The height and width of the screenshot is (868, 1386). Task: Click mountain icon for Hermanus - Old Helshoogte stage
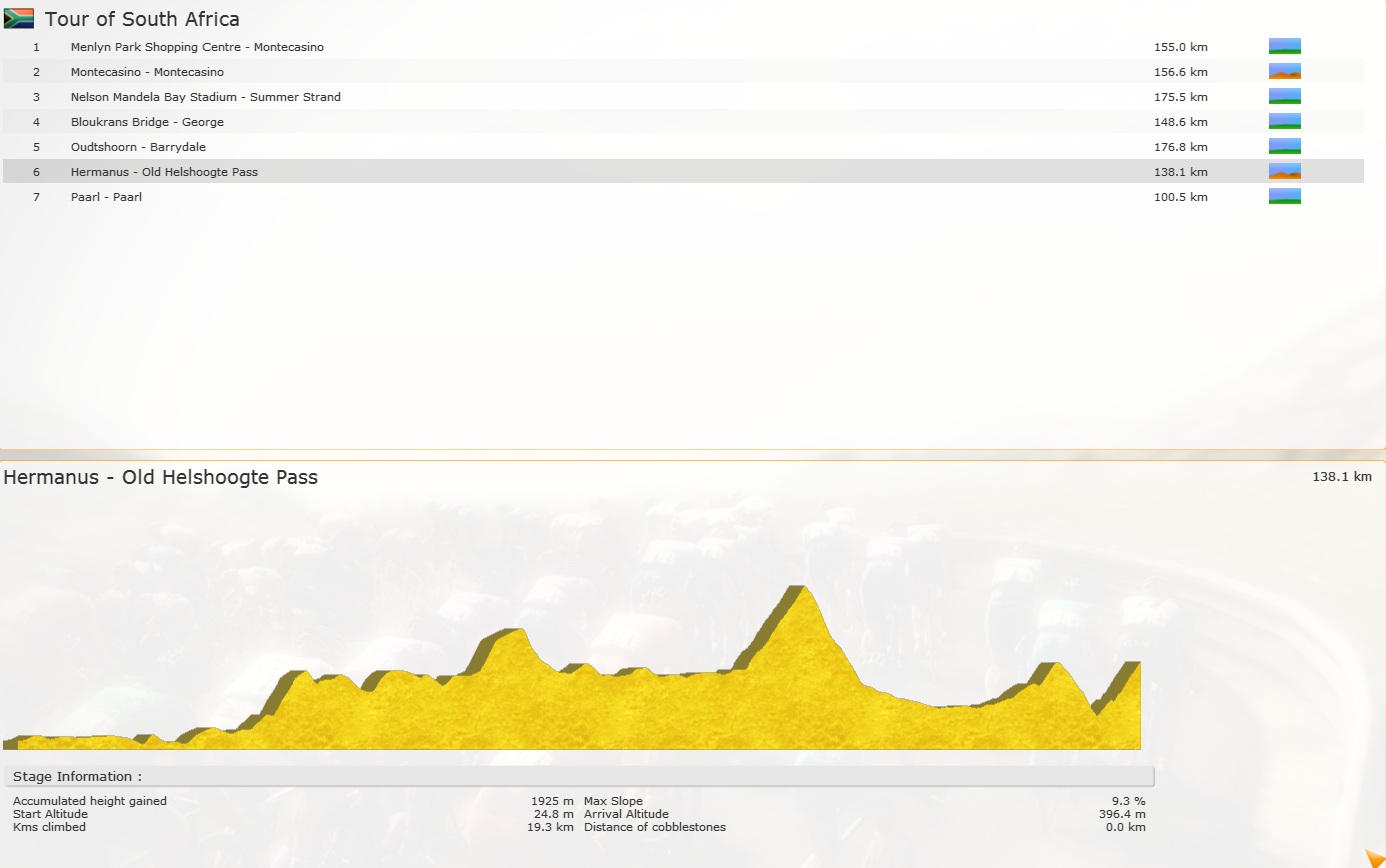tap(1284, 171)
